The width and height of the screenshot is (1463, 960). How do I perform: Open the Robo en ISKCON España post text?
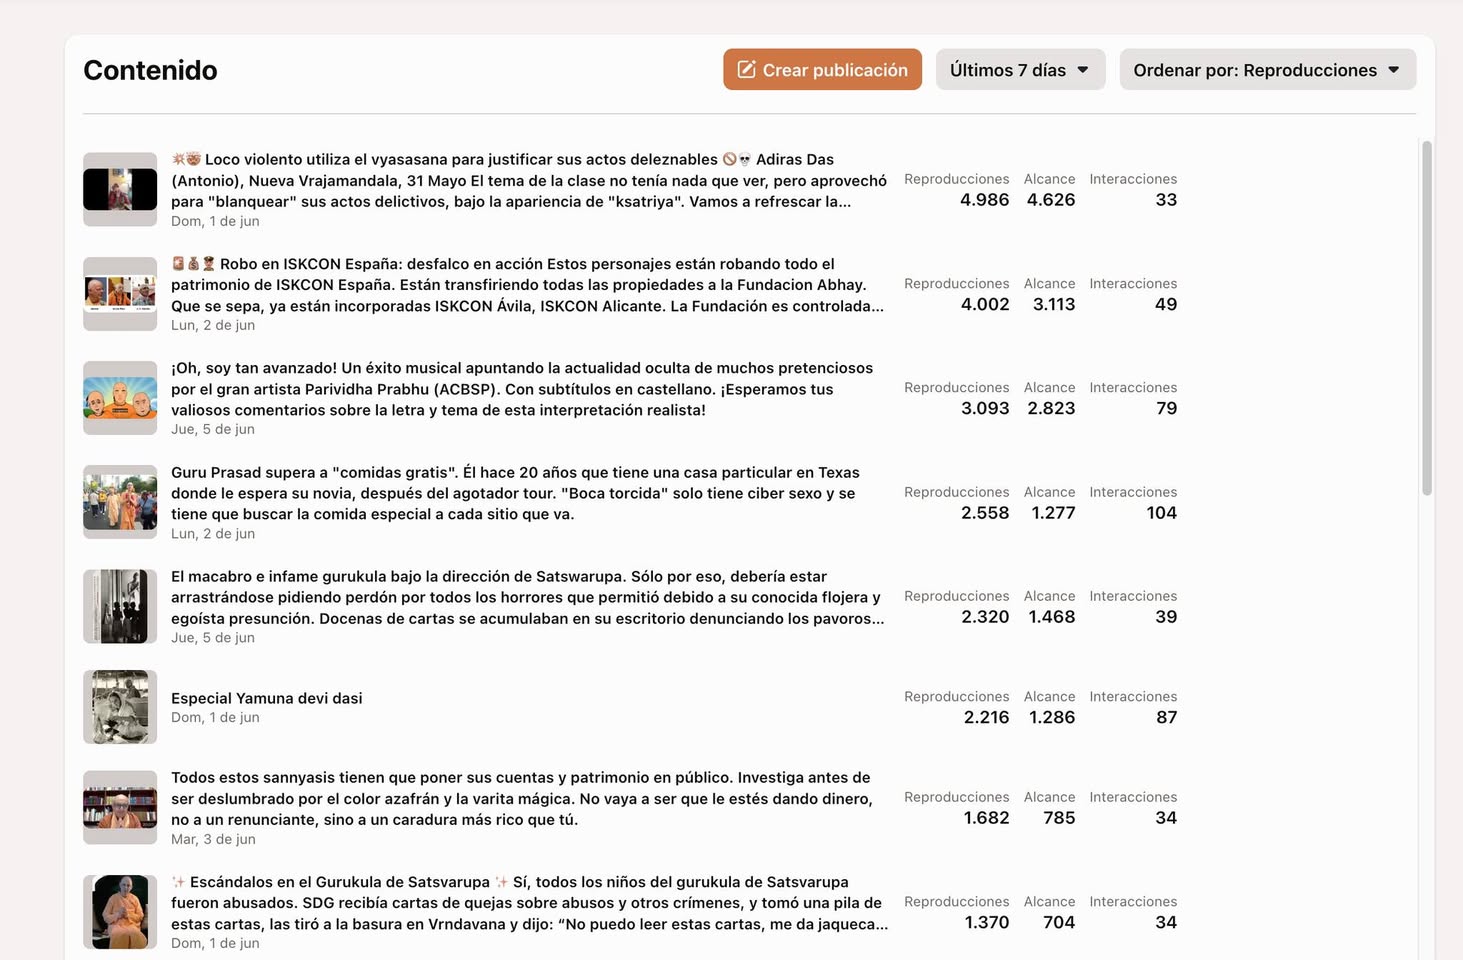(x=527, y=285)
